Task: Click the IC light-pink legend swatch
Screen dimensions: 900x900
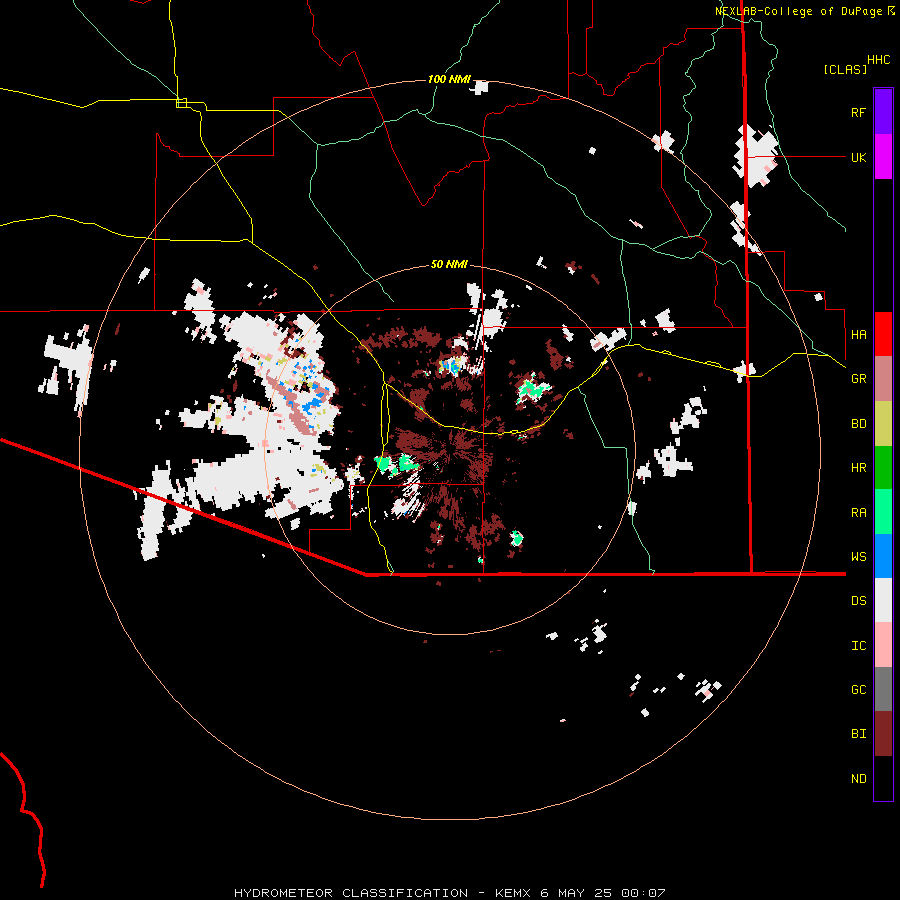Action: (883, 645)
